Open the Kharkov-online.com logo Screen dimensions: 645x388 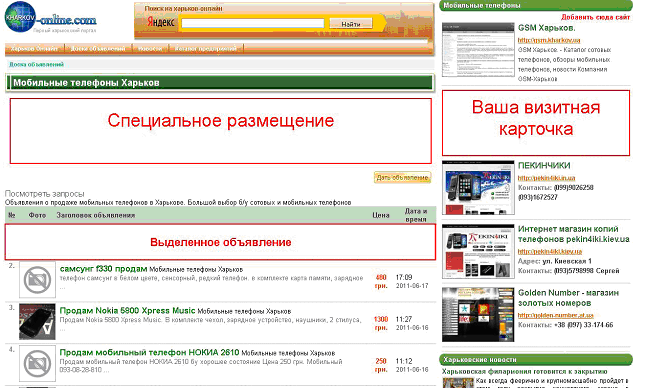(50, 18)
